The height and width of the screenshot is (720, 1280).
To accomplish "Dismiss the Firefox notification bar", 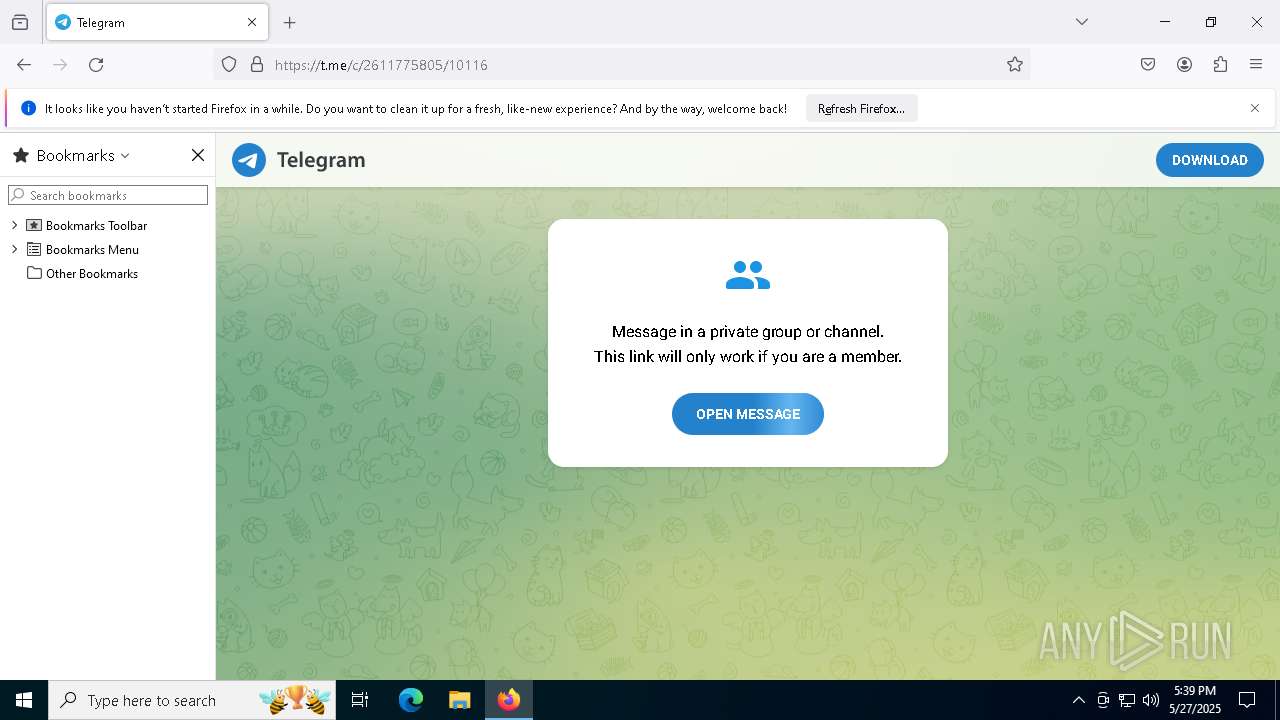I will coord(1255,108).
